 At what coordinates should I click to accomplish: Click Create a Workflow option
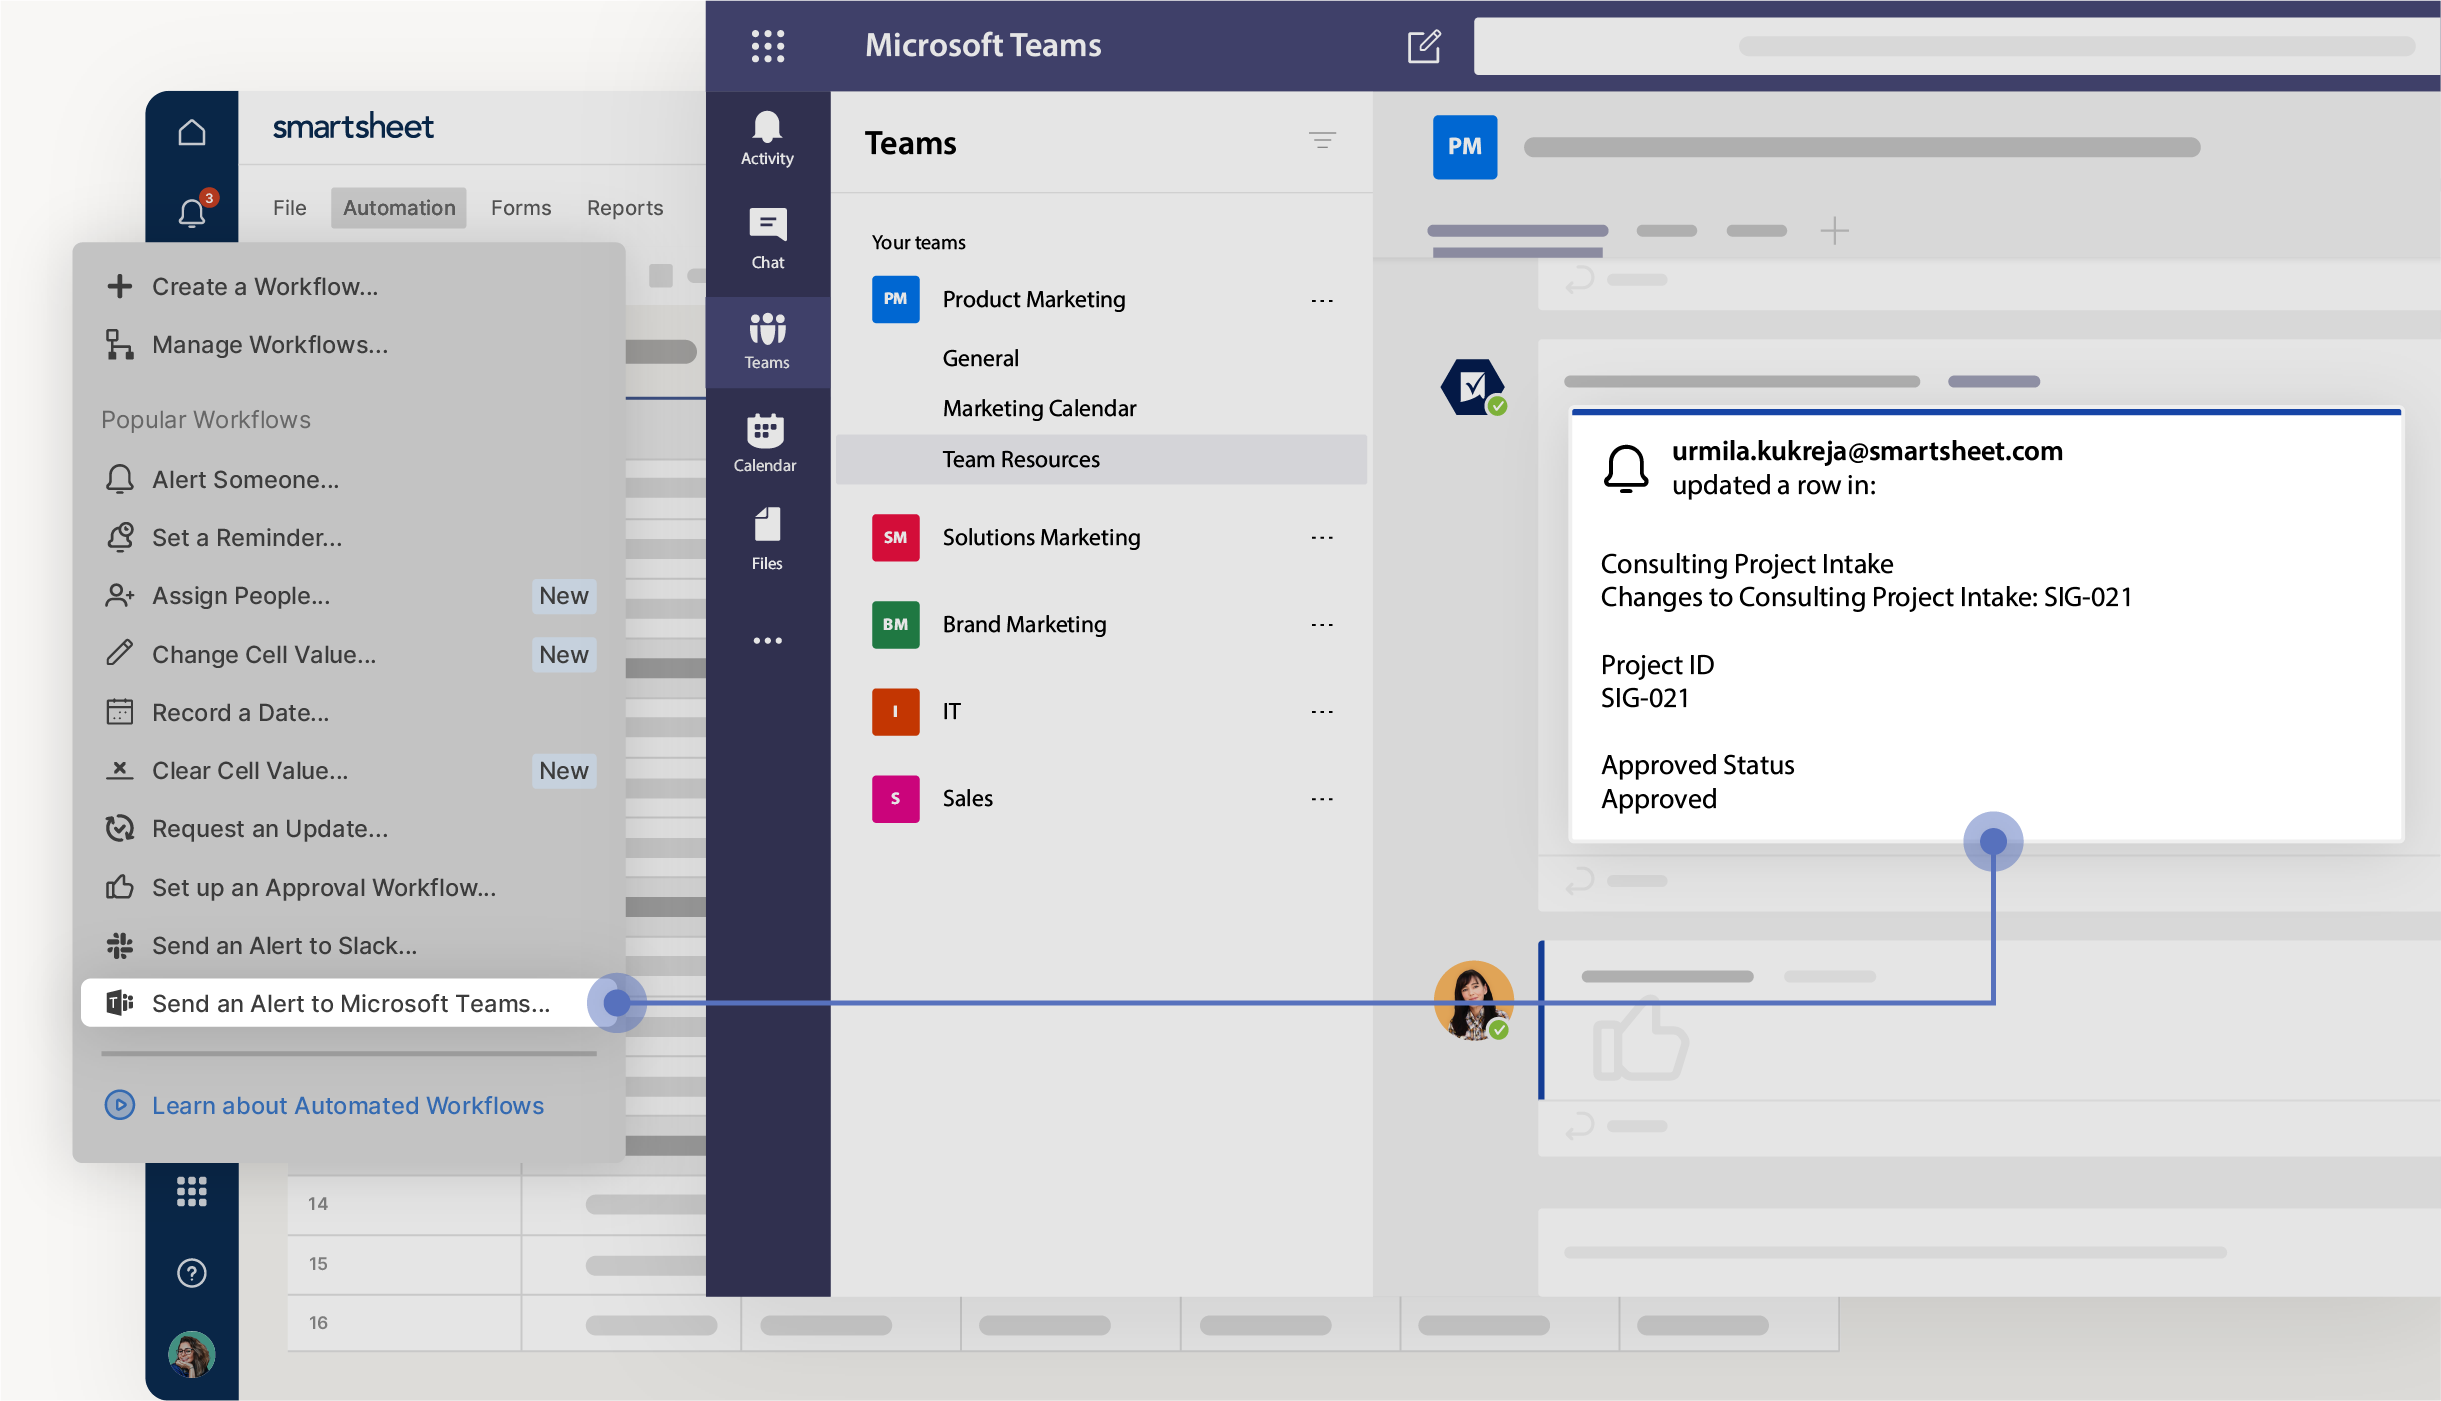click(264, 286)
